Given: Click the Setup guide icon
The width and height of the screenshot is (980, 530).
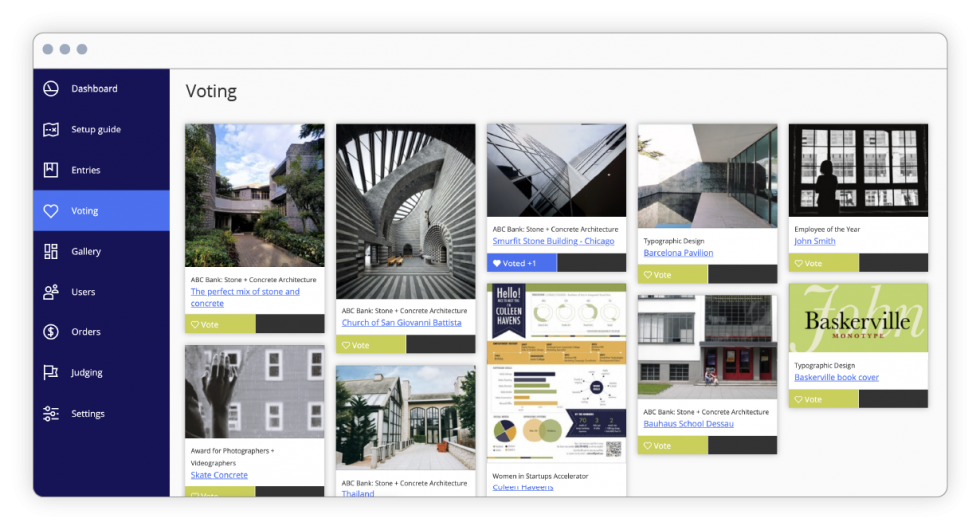Looking at the screenshot, I should click(51, 130).
